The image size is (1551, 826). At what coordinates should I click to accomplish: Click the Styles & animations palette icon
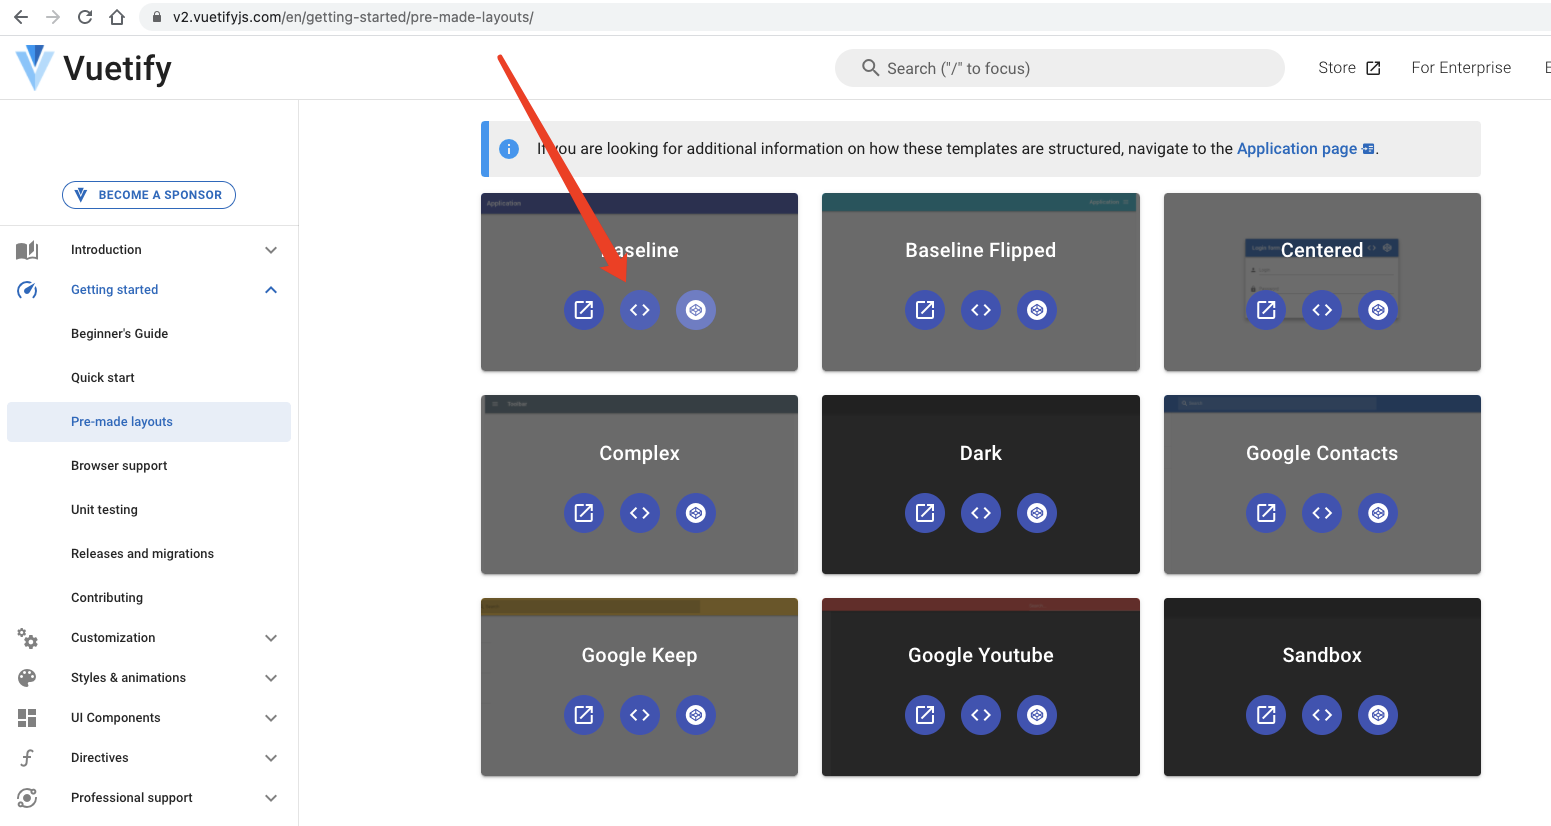click(x=27, y=677)
